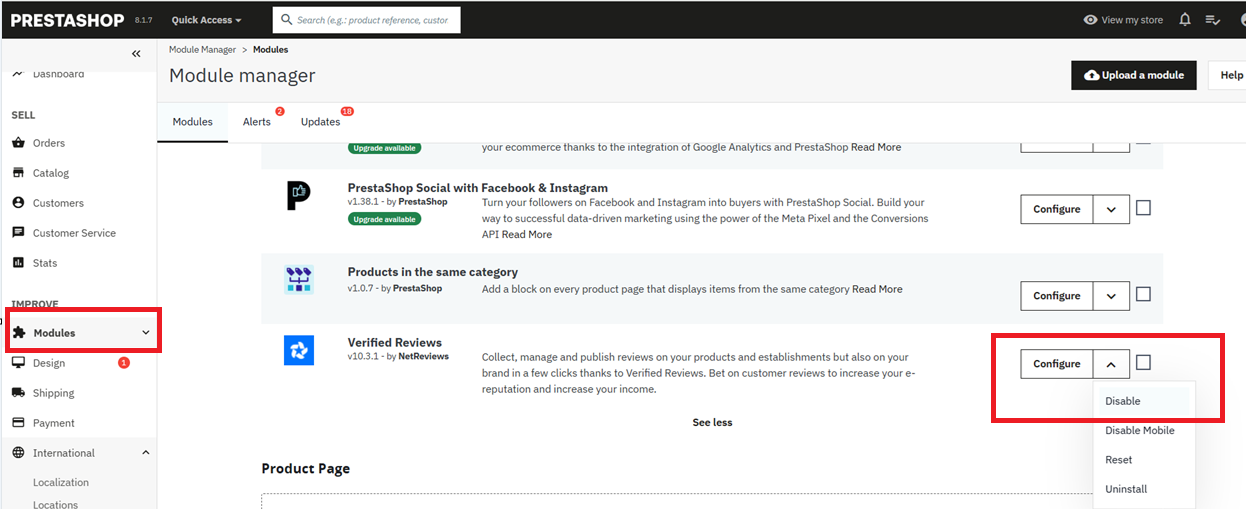
Task: Click the View my store eye icon
Action: coord(1090,20)
